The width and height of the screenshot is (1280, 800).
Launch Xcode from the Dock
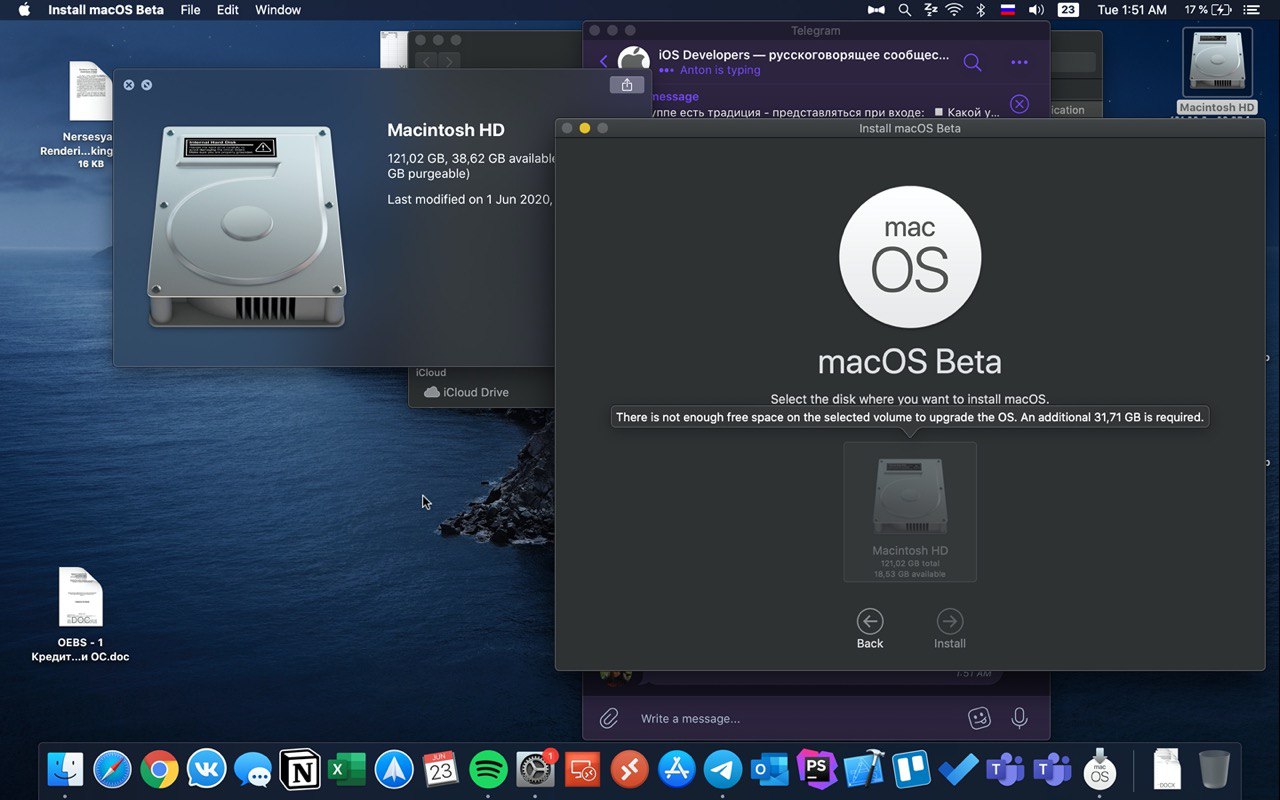864,769
